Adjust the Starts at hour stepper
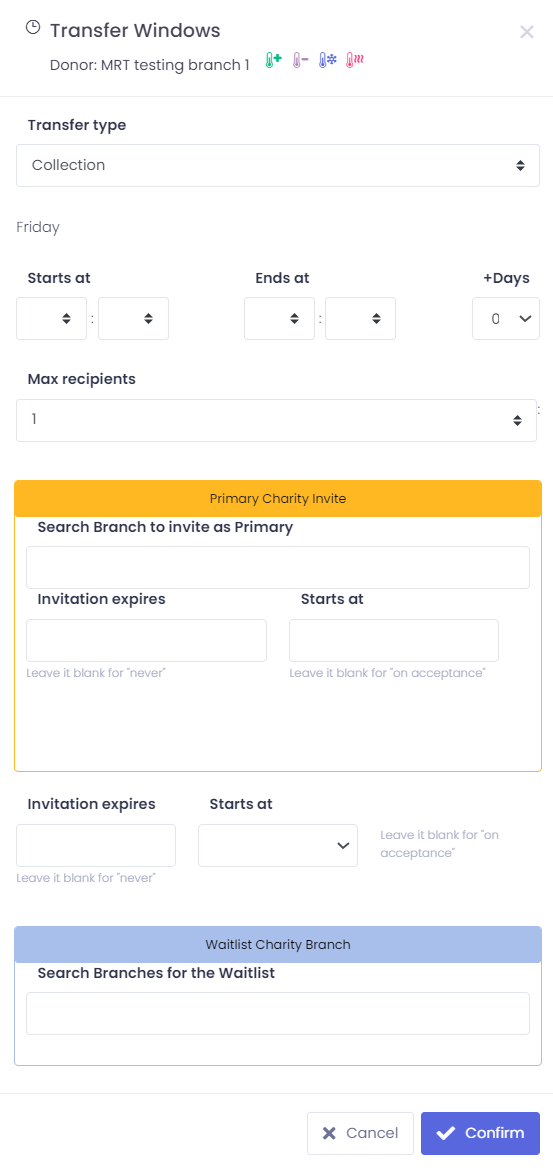The width and height of the screenshot is (553, 1168). 51,319
